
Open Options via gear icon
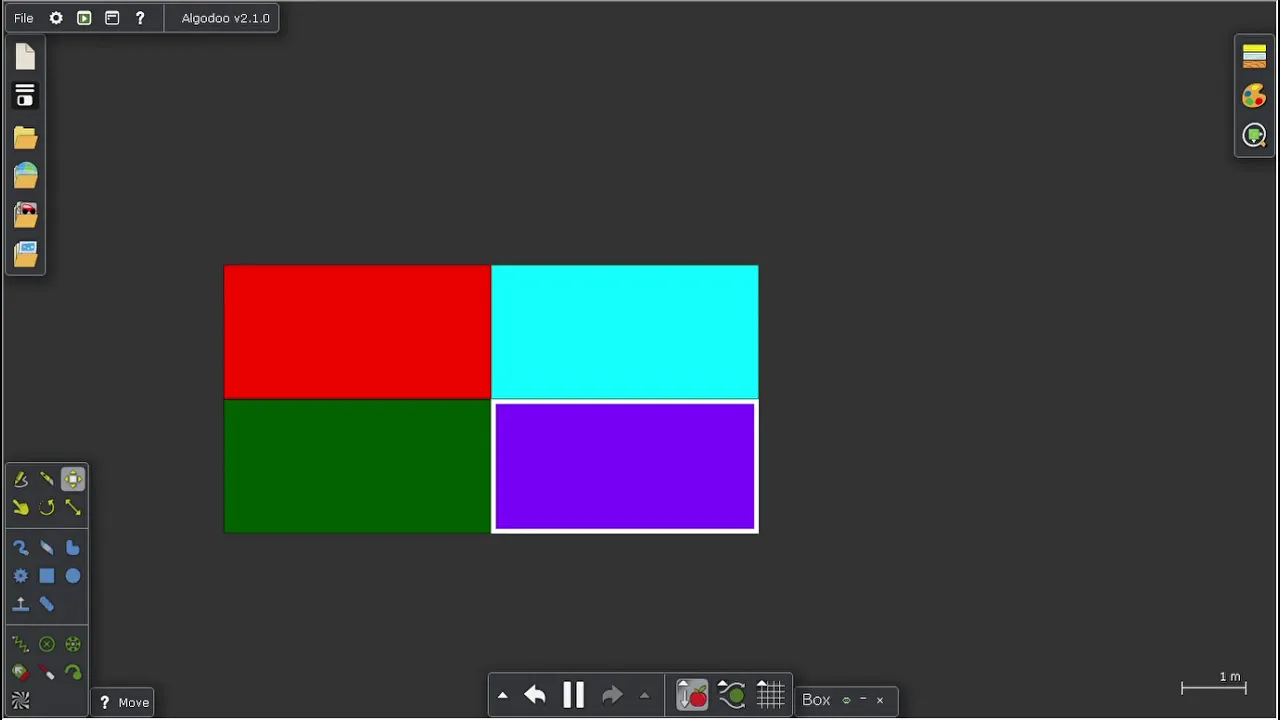click(x=56, y=18)
